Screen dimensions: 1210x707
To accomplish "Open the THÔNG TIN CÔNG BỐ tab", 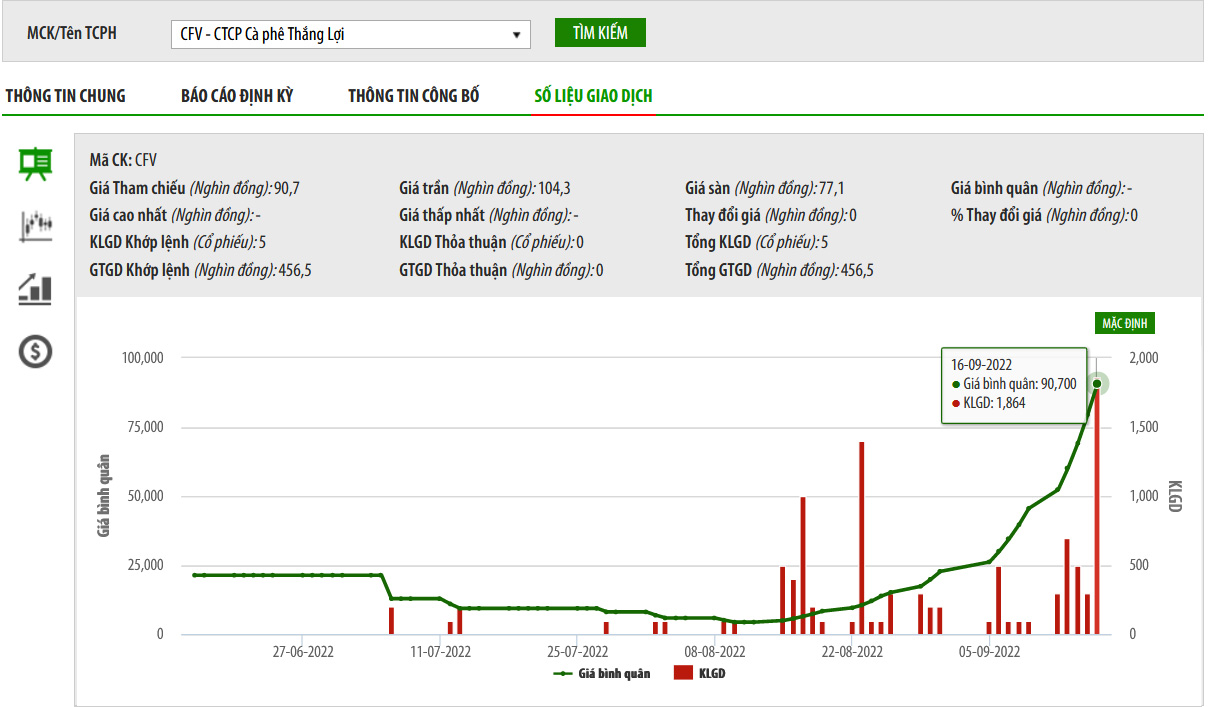I will 414,96.
